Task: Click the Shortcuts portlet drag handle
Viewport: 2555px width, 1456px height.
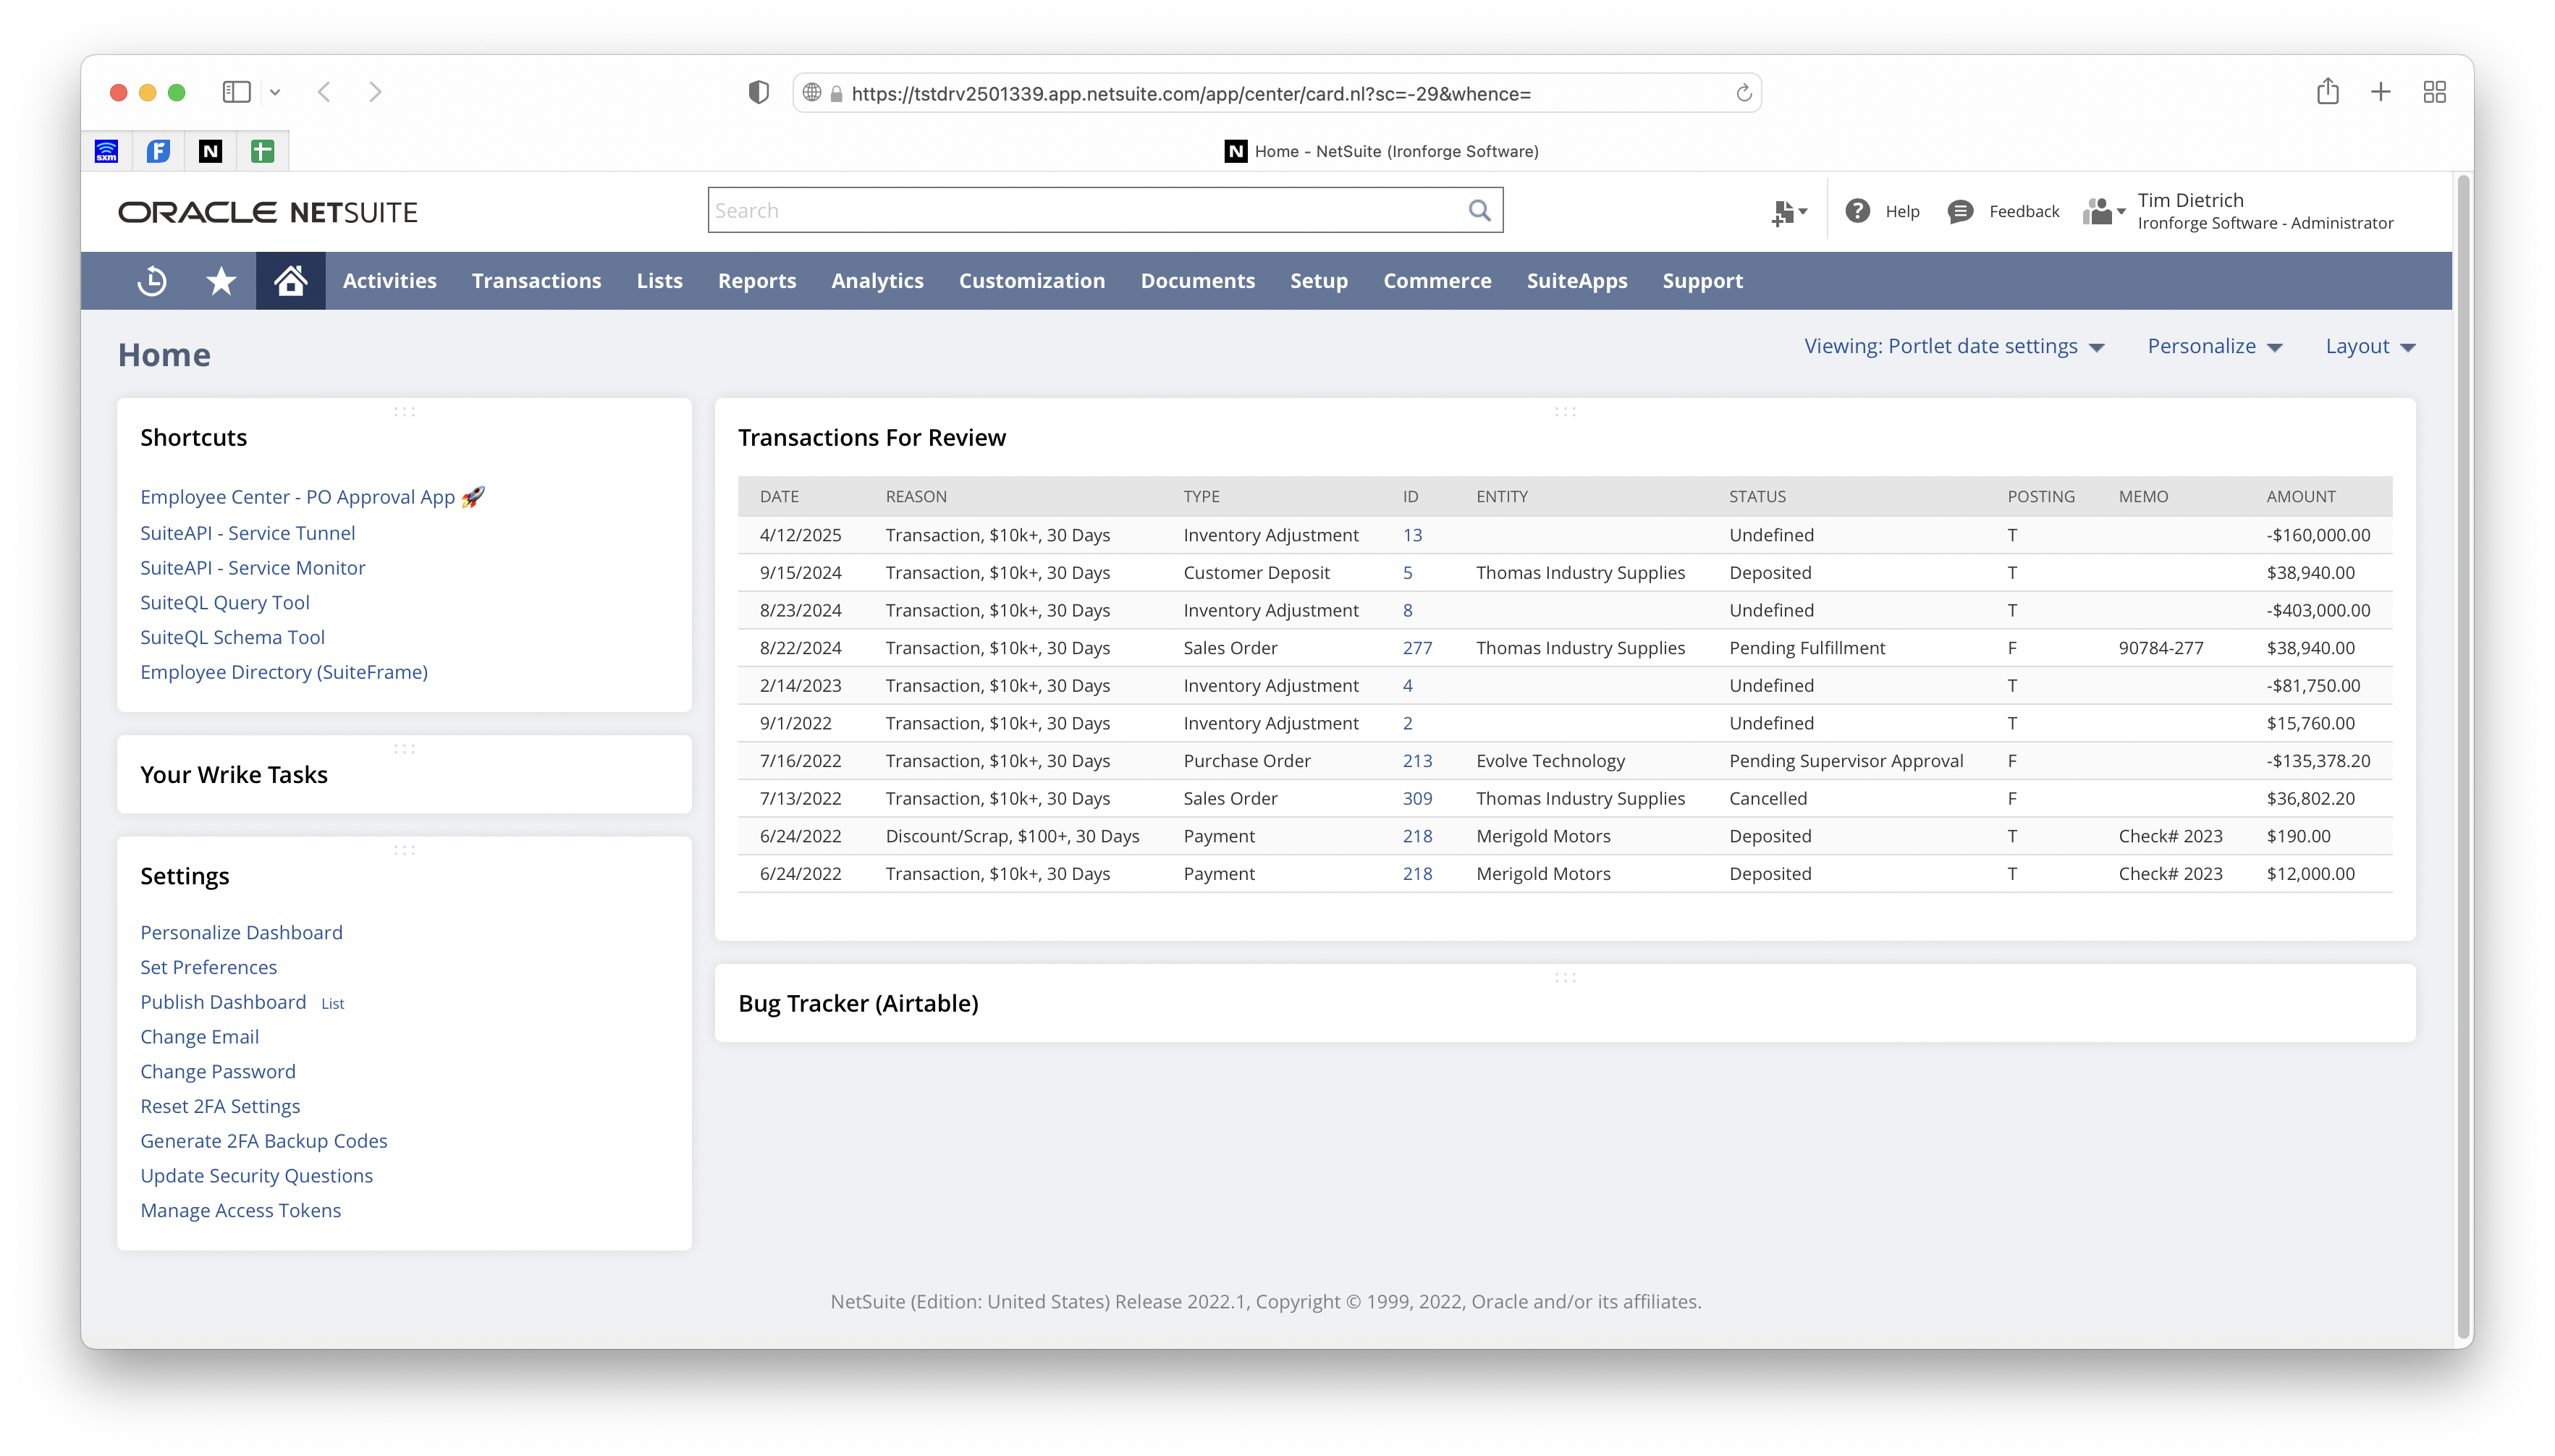Action: point(404,411)
